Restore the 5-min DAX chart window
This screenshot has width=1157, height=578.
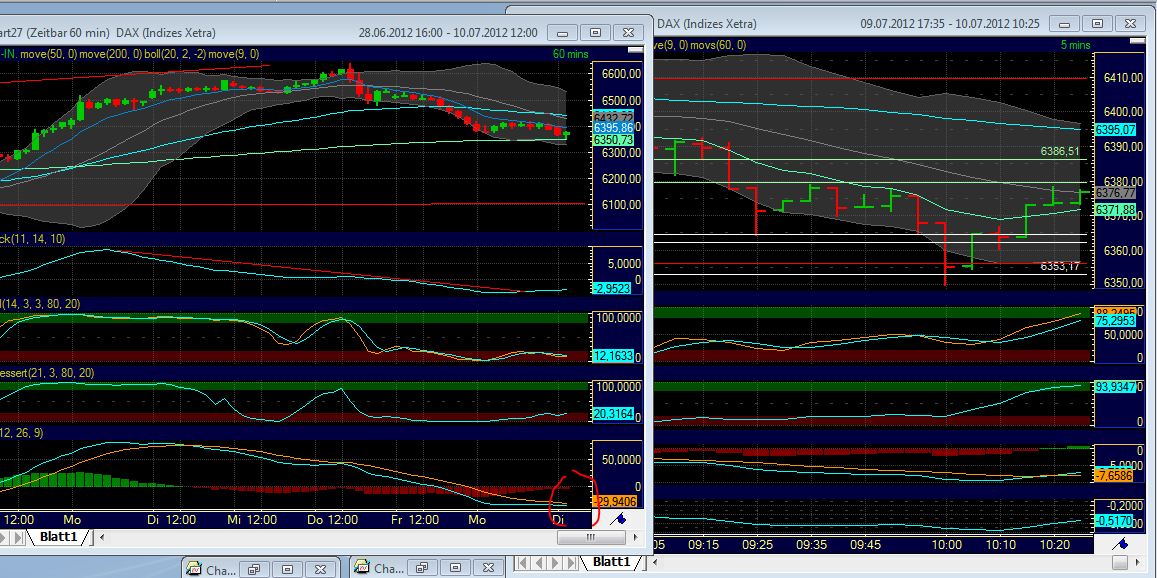coord(1096,22)
